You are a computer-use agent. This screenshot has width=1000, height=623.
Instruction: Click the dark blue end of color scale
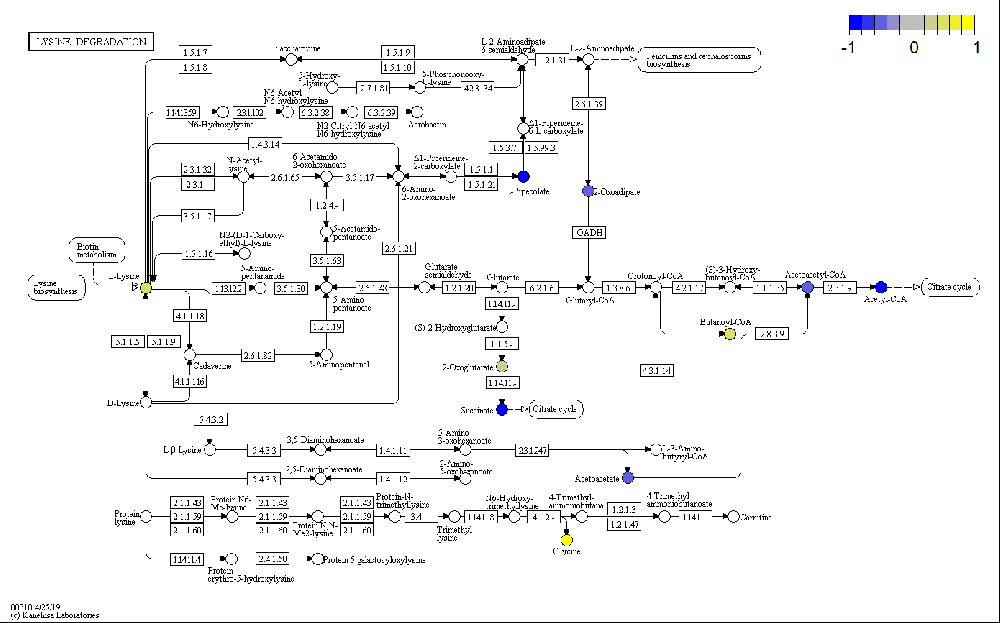pos(856,24)
